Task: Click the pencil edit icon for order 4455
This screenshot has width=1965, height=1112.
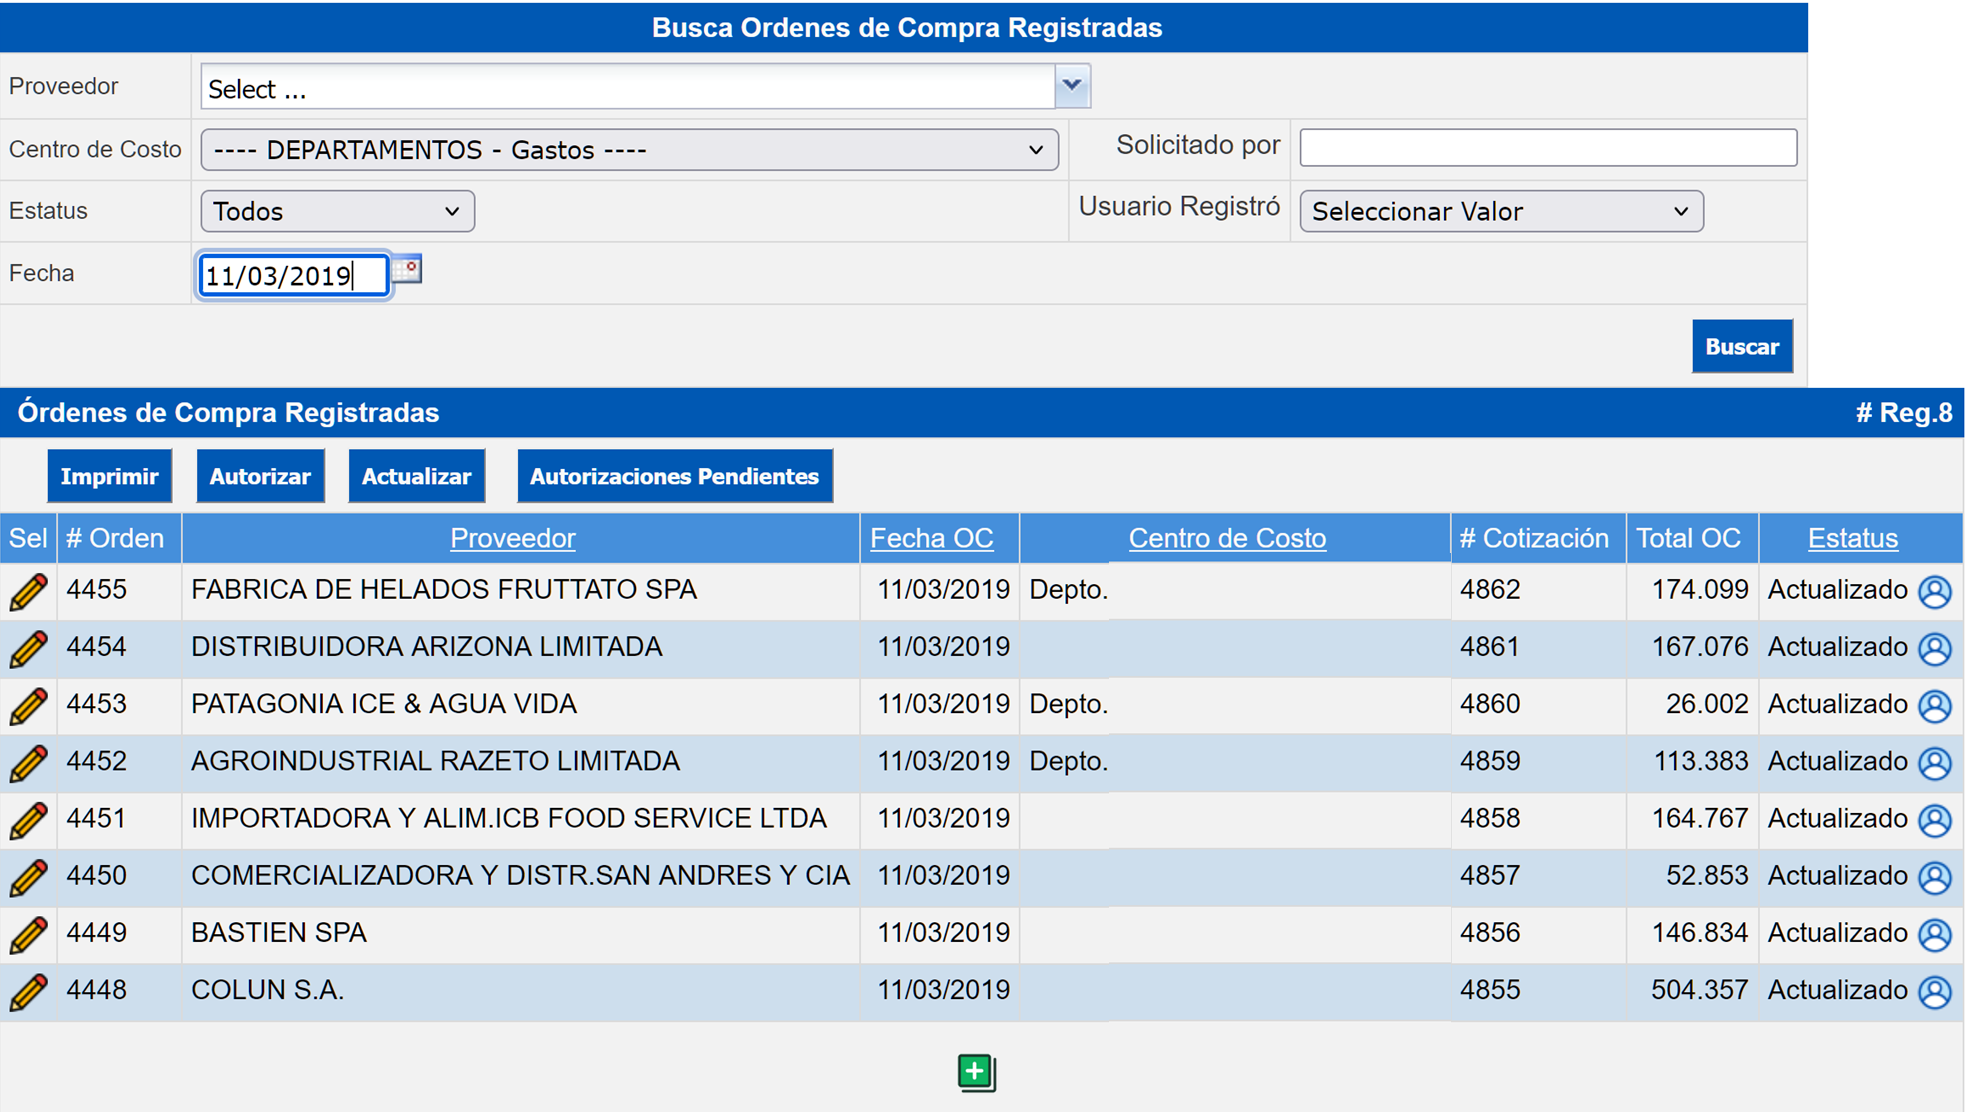Action: pos(28,592)
